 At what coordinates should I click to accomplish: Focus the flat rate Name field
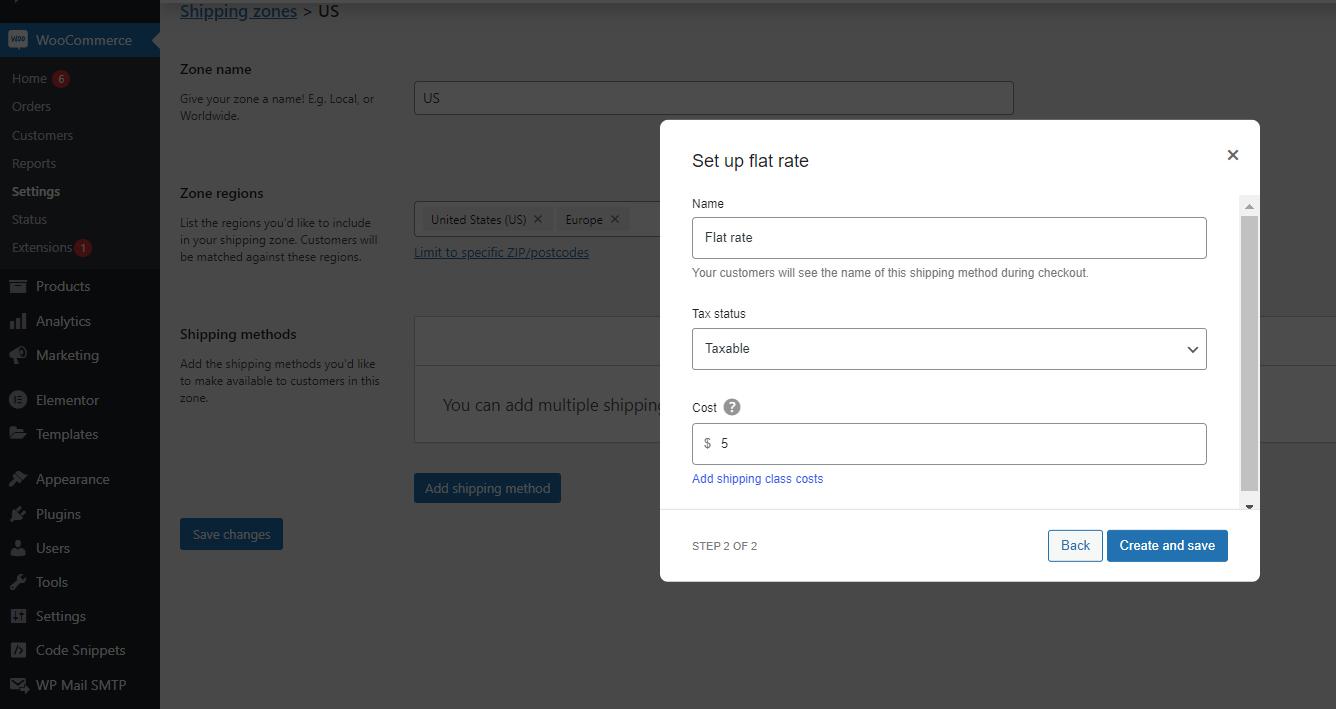click(948, 238)
